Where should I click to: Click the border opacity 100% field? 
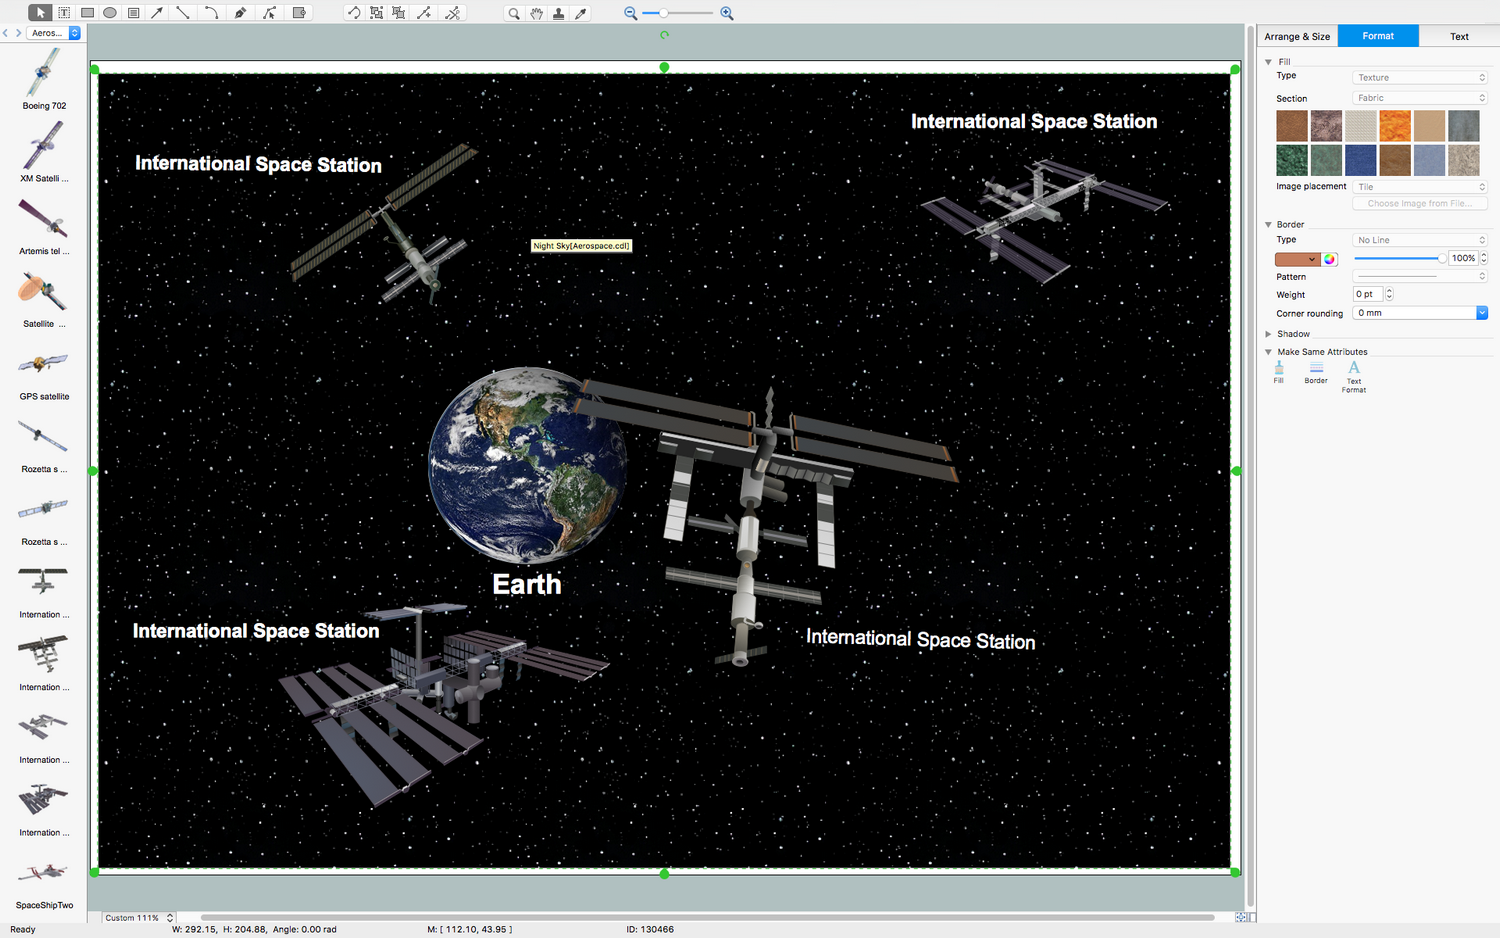[x=1463, y=258]
